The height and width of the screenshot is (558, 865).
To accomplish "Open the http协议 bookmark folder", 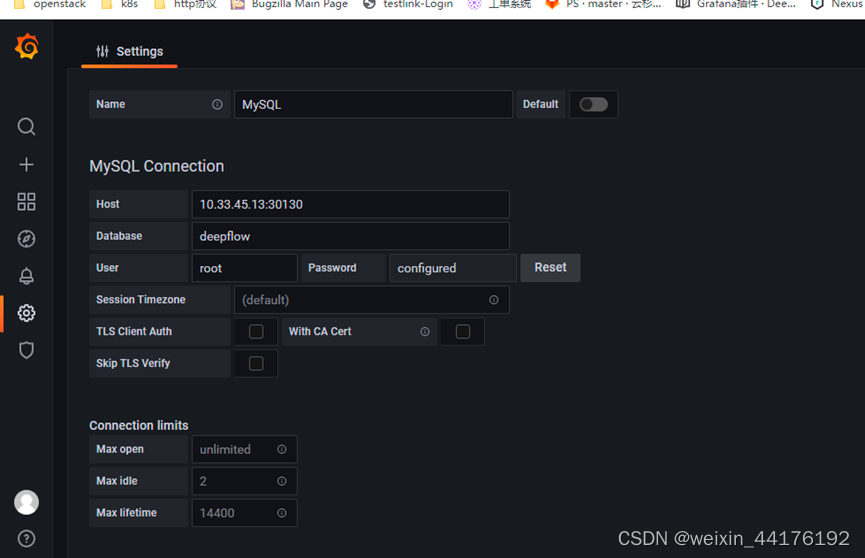I will click(x=185, y=4).
